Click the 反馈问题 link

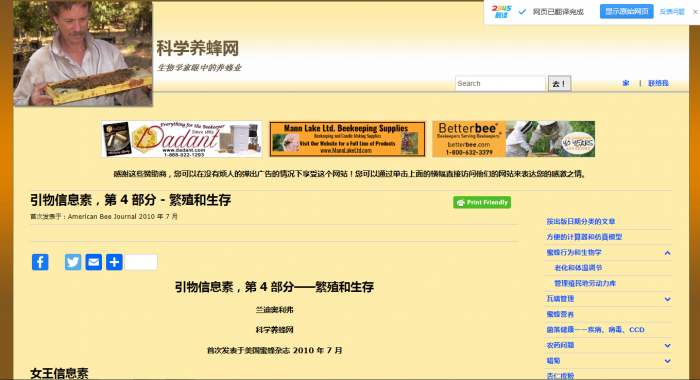tap(672, 12)
